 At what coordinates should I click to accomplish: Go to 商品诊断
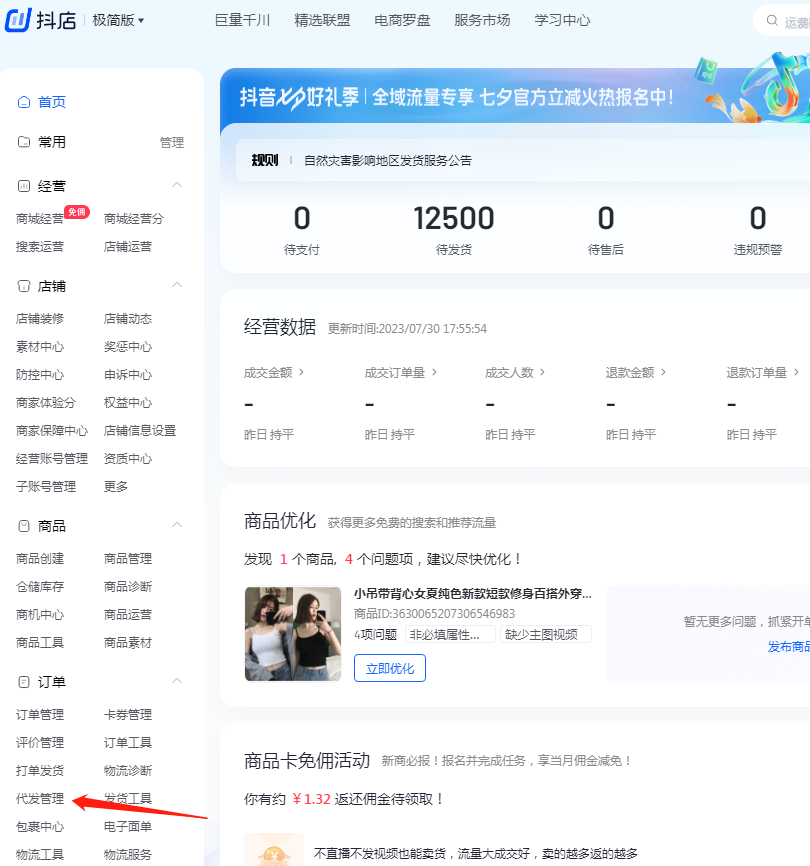(128, 587)
